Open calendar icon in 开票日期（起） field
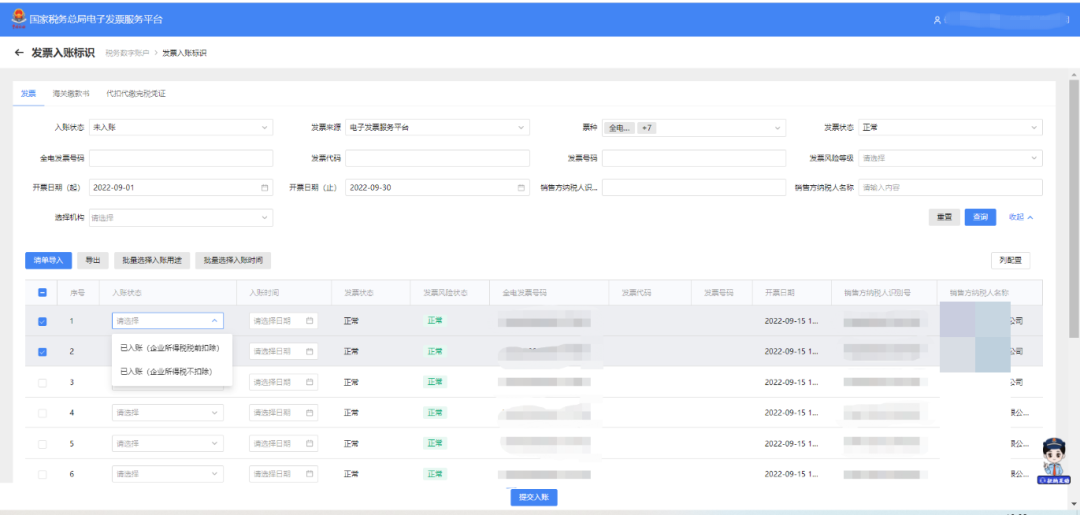 (265, 187)
